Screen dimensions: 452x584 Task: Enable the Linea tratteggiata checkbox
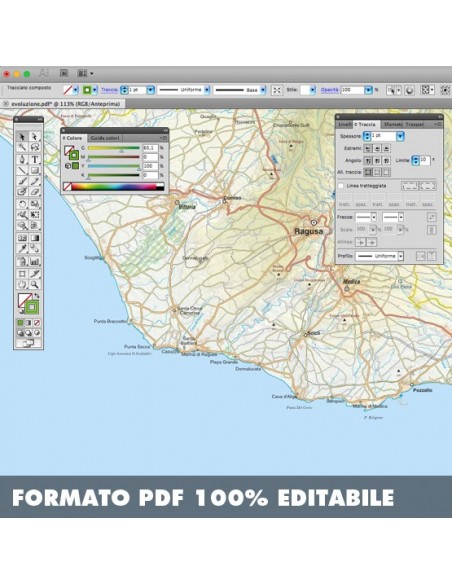tap(340, 185)
